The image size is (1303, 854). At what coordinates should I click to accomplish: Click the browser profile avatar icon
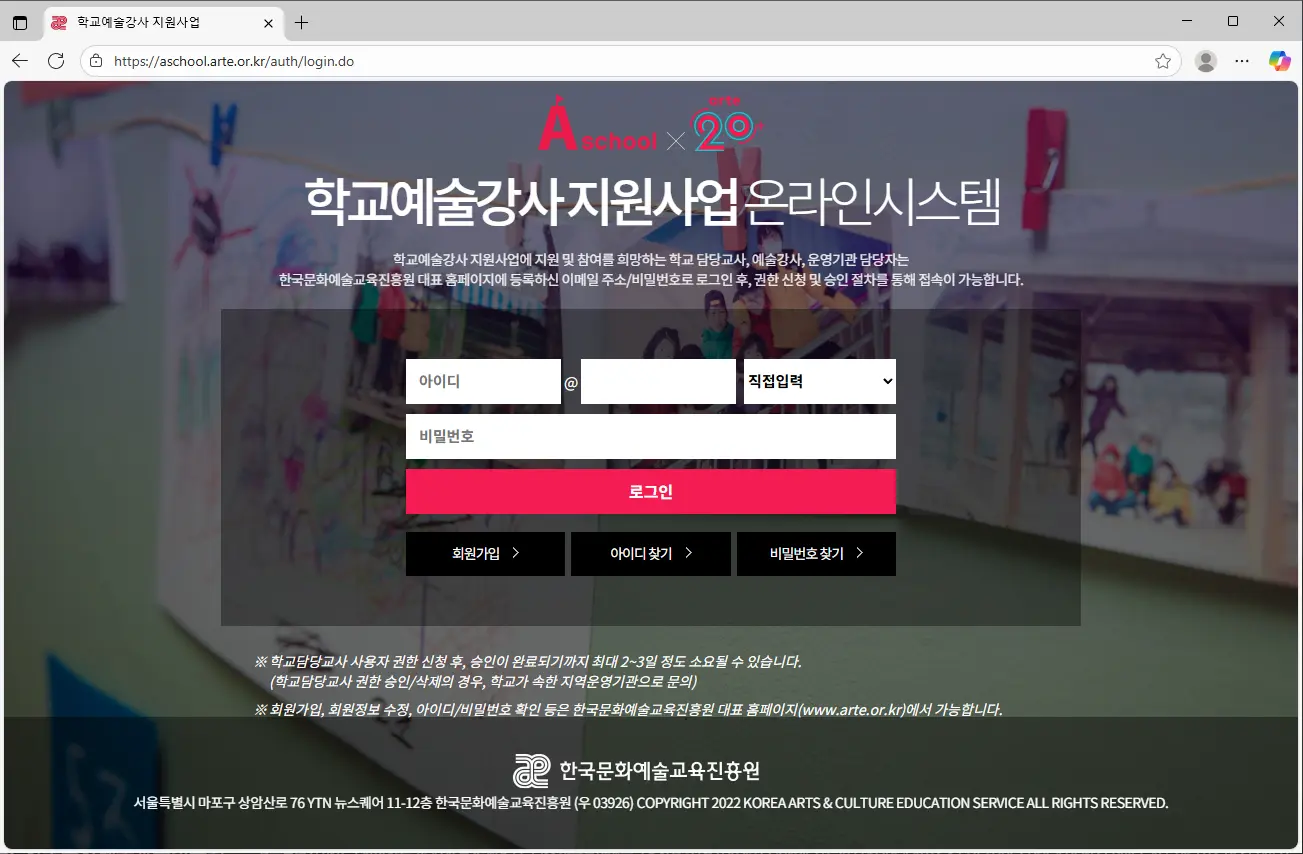pos(1205,60)
